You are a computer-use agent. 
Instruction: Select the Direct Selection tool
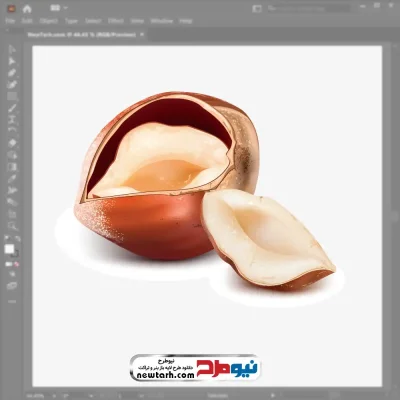(12, 61)
